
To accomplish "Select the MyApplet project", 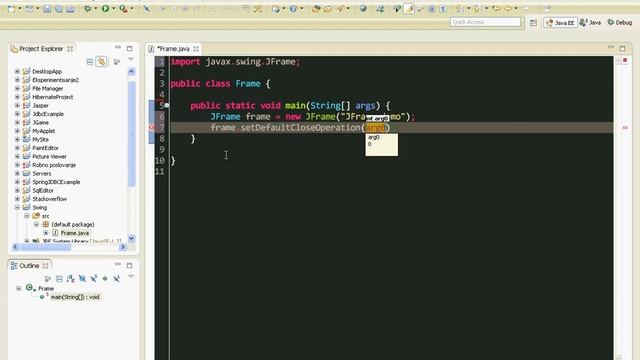I will [43, 131].
